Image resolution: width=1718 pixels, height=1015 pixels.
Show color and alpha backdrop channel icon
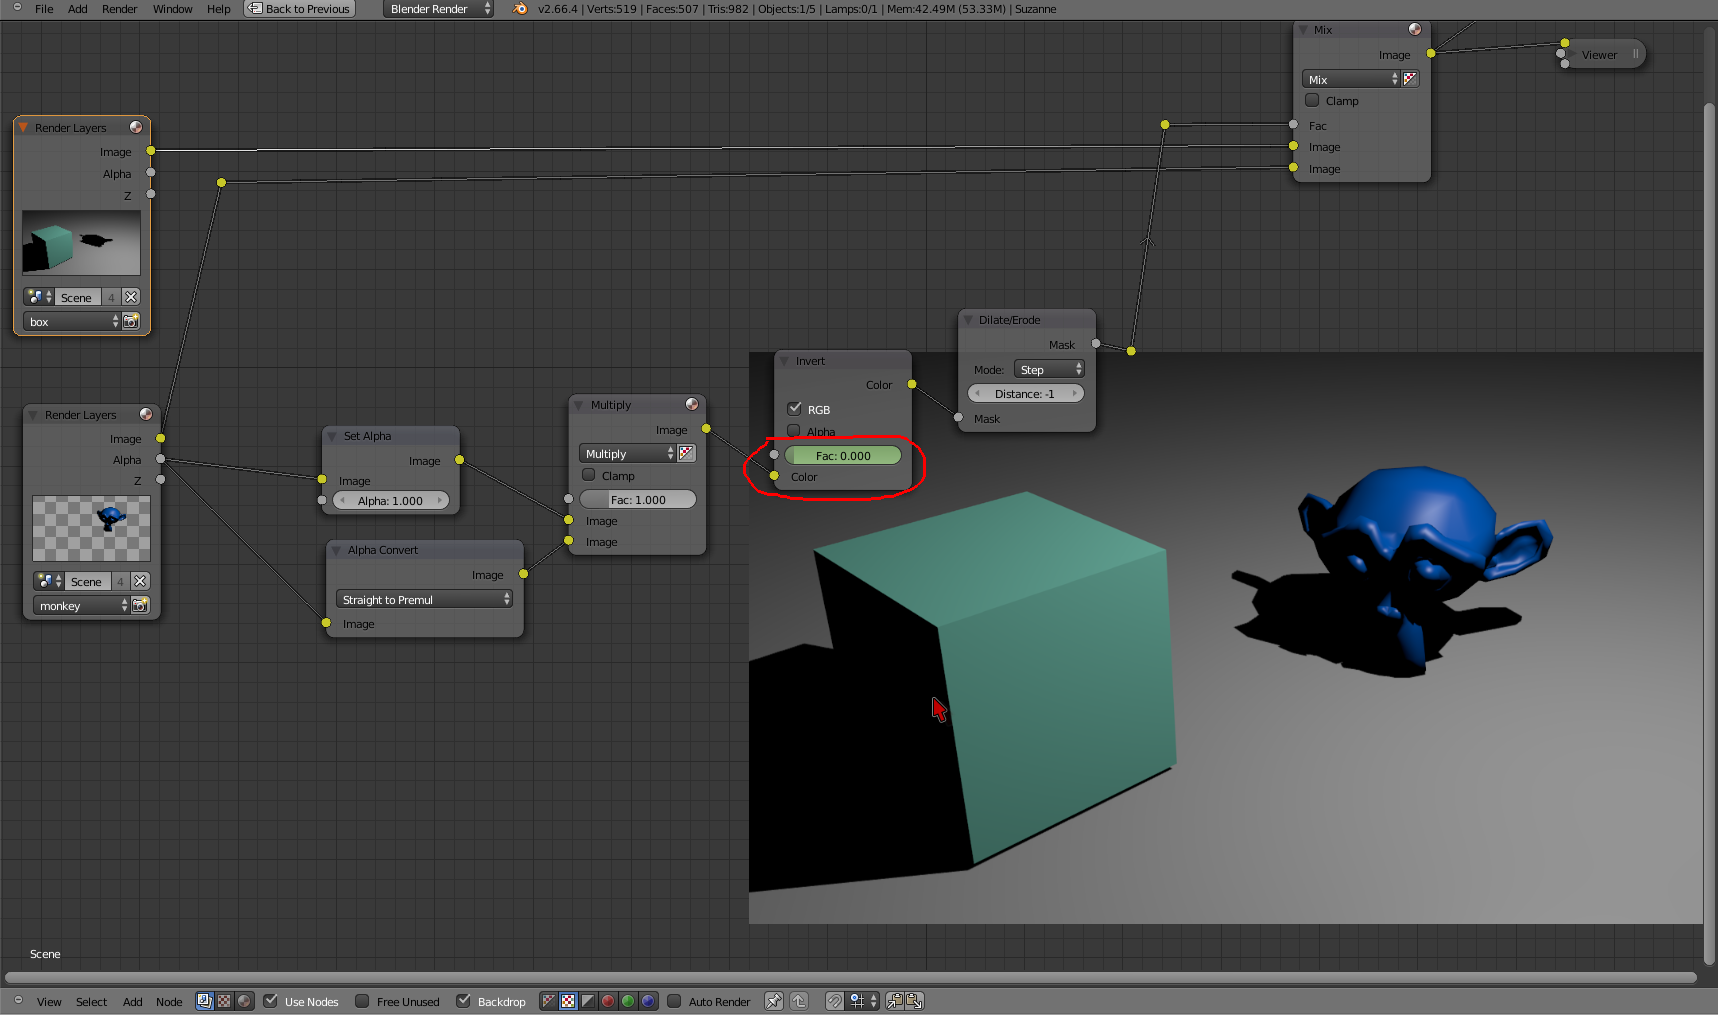pos(549,1001)
